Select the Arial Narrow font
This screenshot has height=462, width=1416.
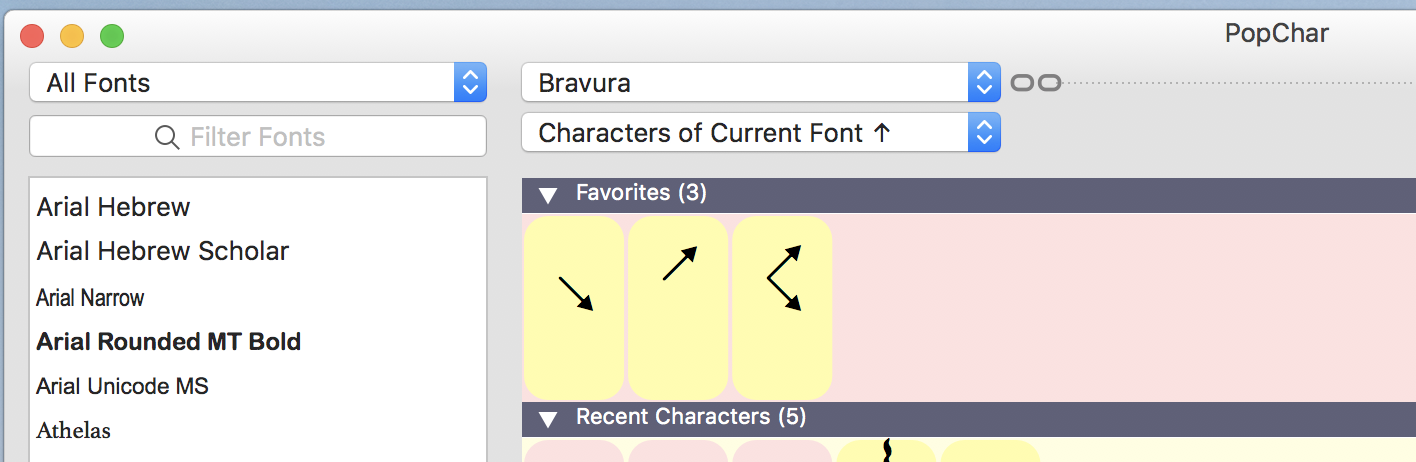pos(91,298)
